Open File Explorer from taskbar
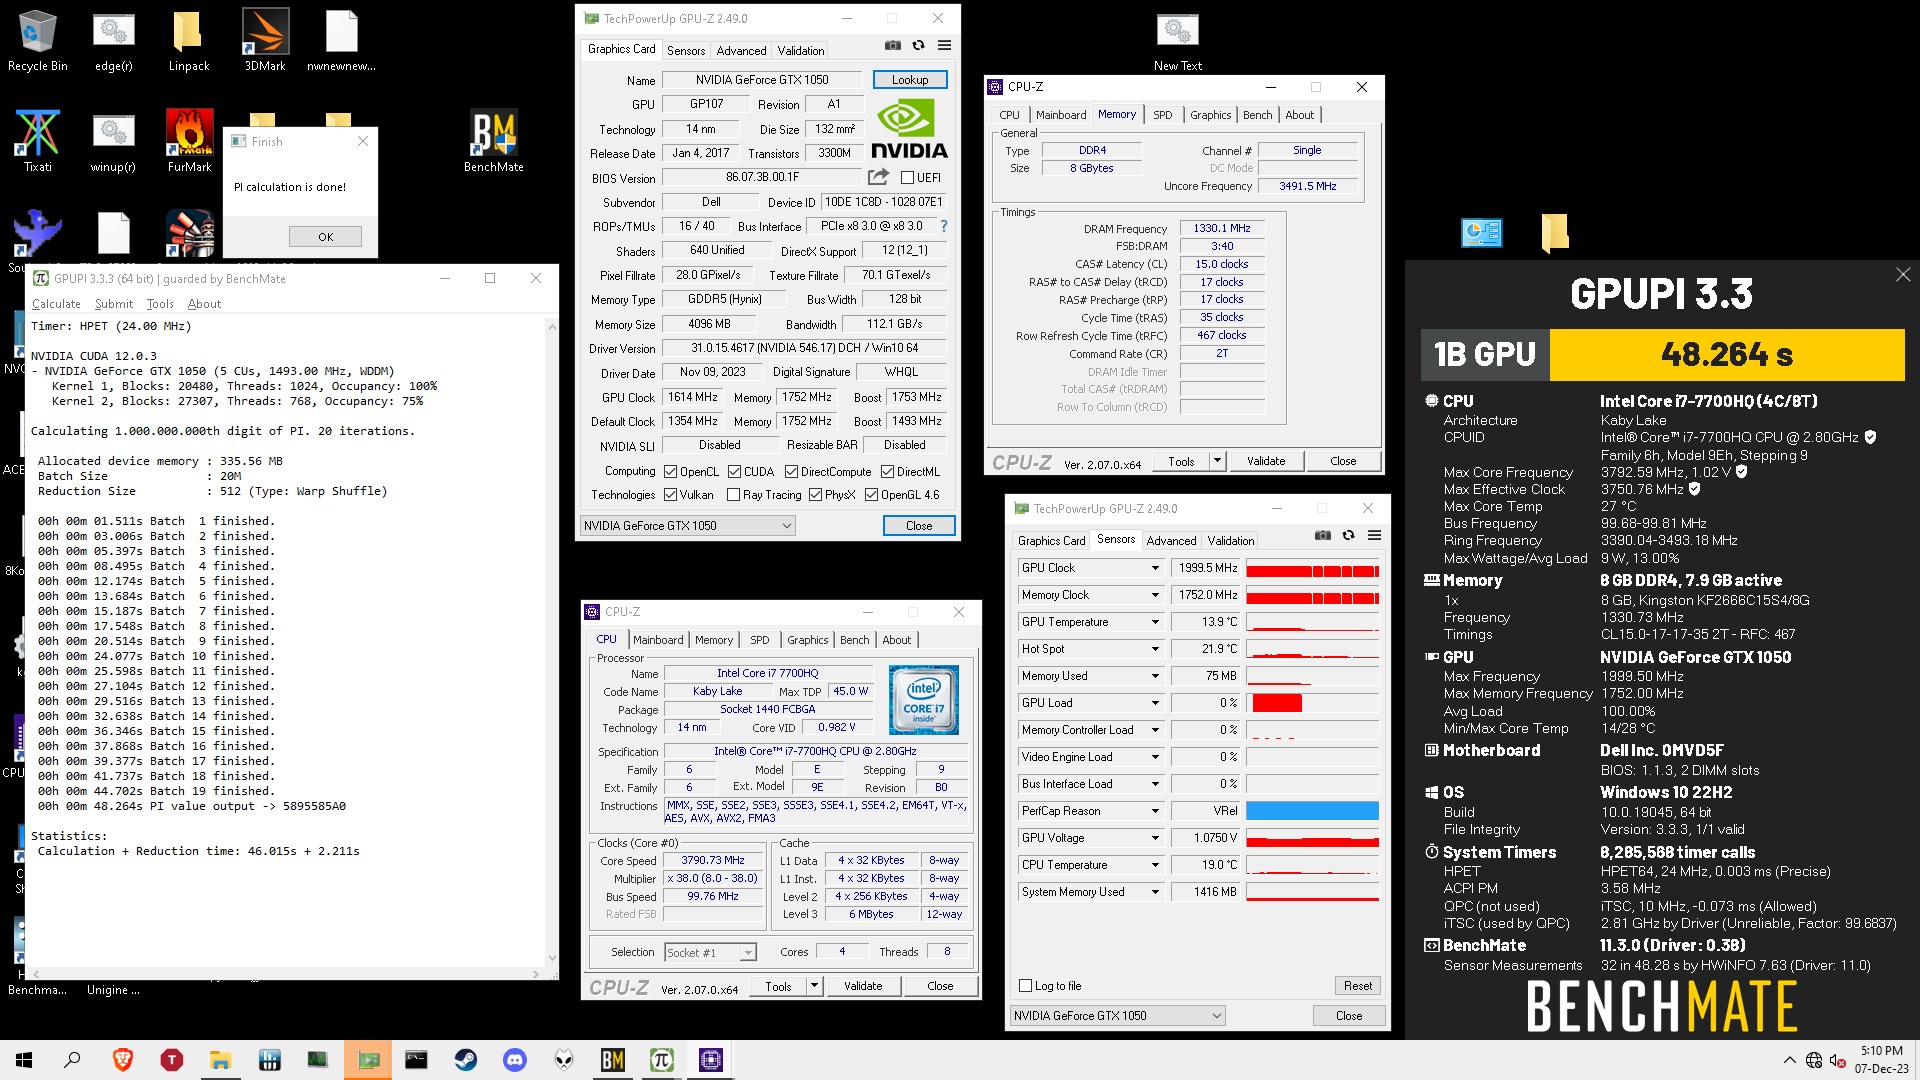Image resolution: width=1920 pixels, height=1080 pixels. click(x=220, y=1060)
